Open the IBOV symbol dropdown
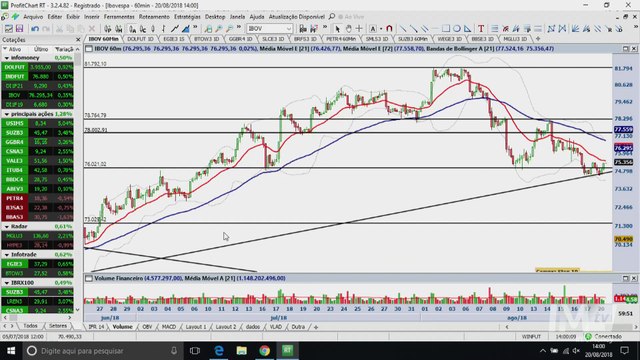Image resolution: width=640 pixels, height=360 pixels. [x=289, y=29]
